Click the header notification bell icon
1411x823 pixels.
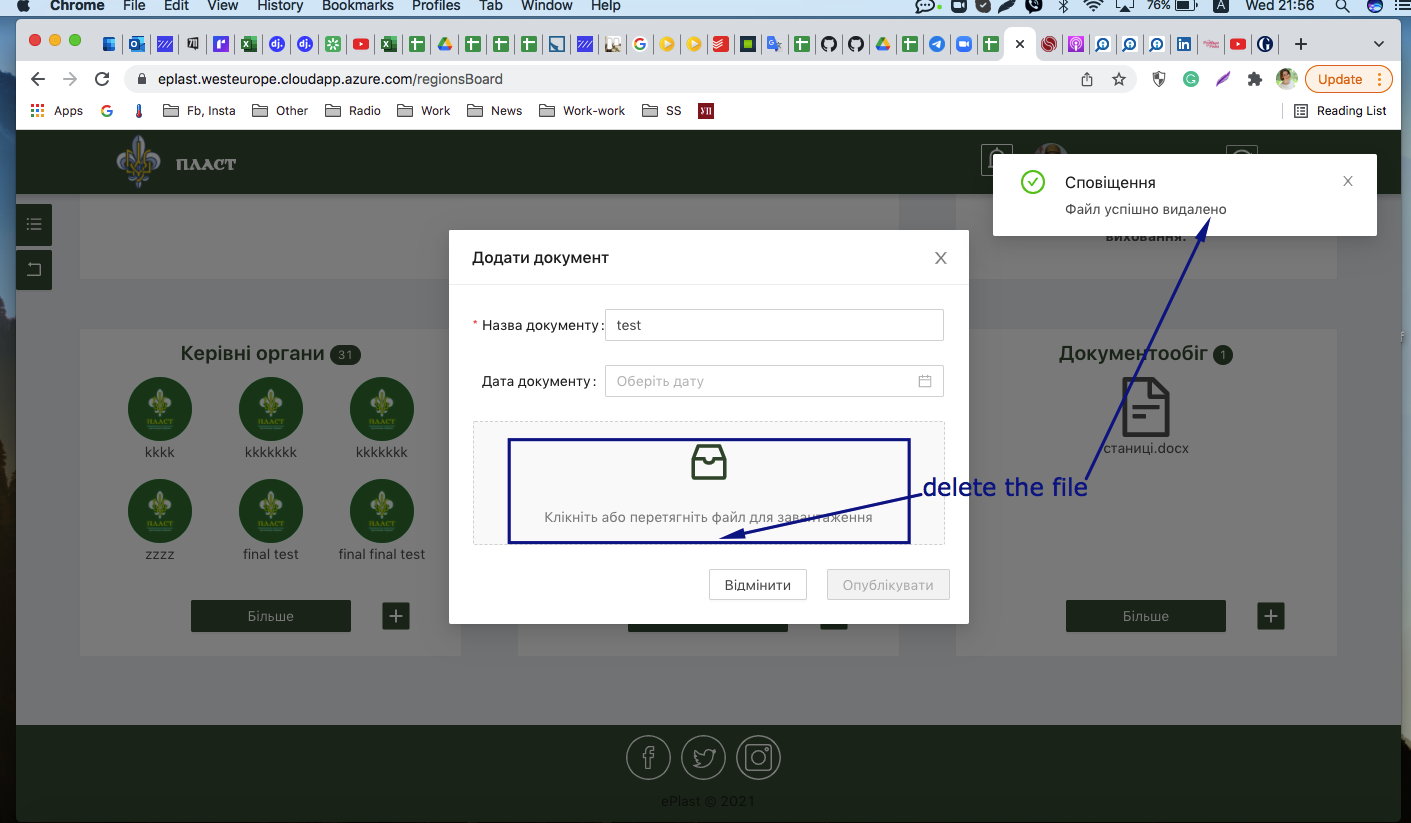point(997,160)
